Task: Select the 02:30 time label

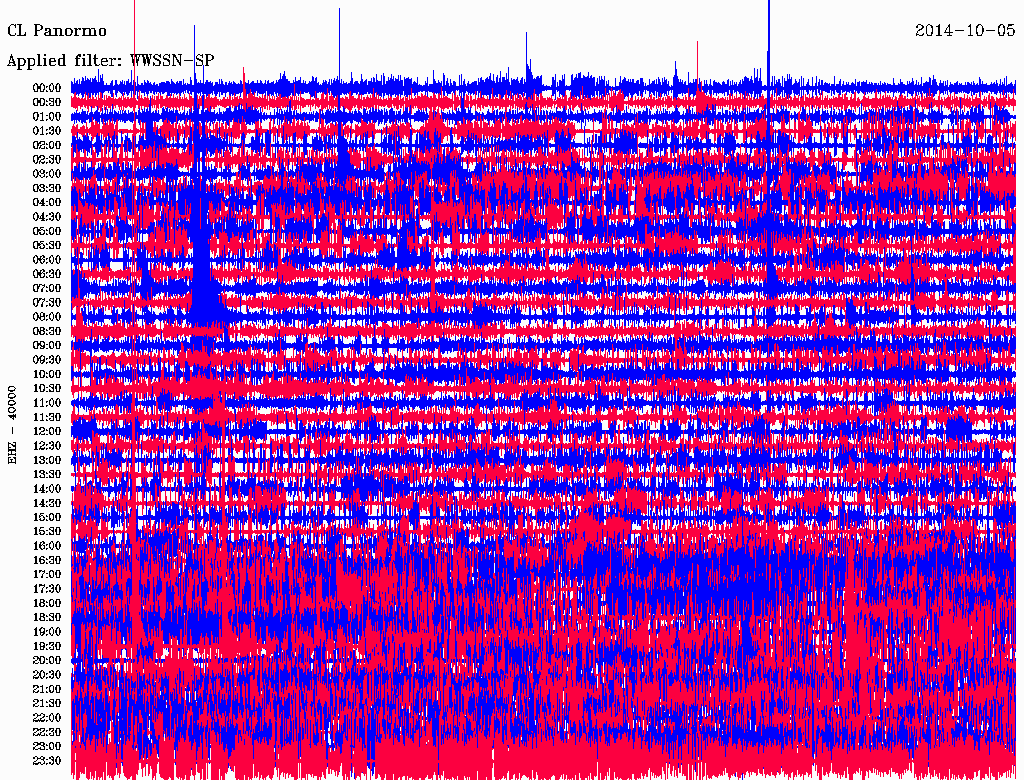Action: (47, 159)
